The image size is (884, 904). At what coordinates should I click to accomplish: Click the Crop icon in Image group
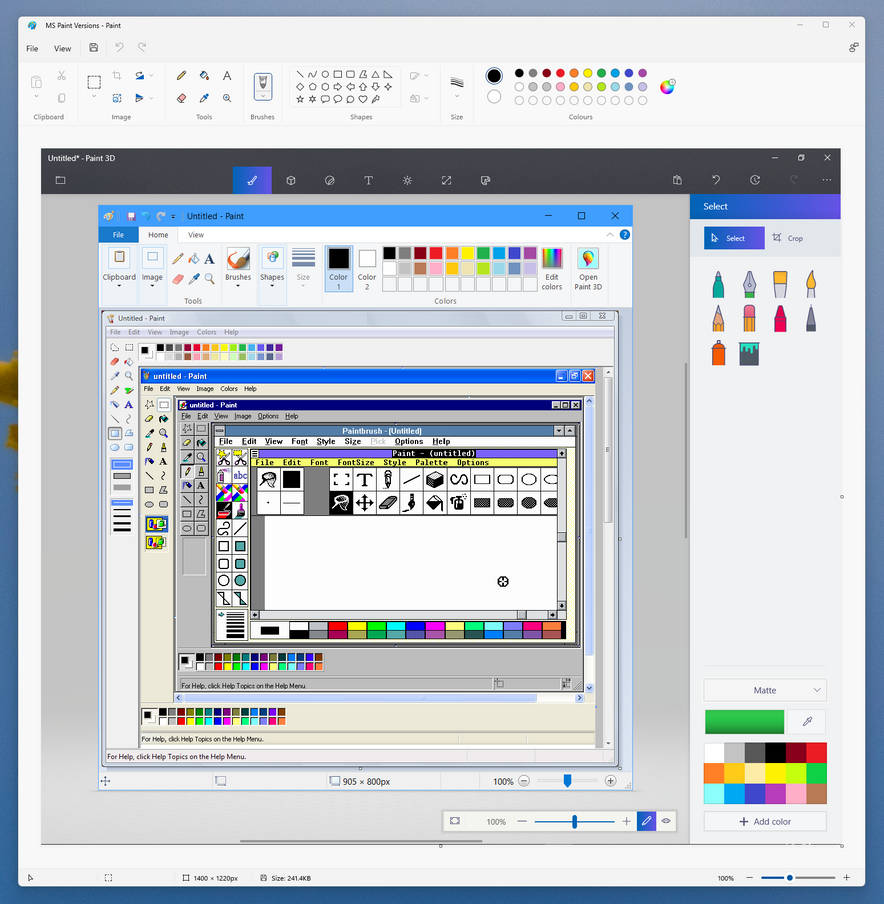click(117, 76)
